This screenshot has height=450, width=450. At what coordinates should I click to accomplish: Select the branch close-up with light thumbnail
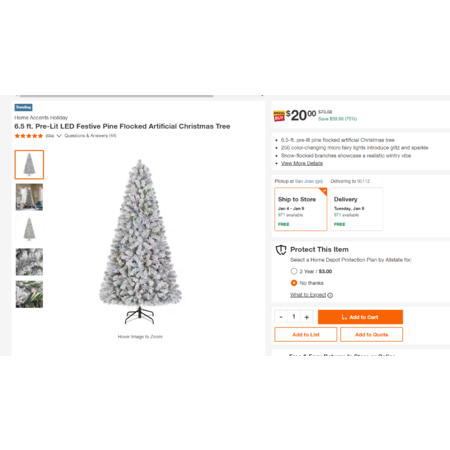29,294
